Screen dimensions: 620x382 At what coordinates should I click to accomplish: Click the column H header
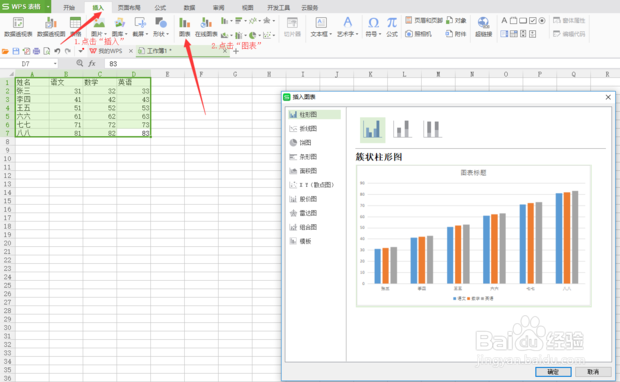point(269,74)
